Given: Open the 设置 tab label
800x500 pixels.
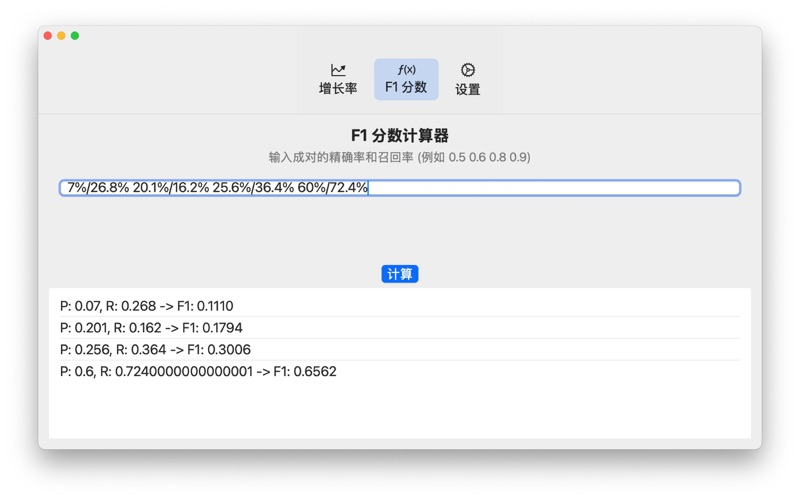Looking at the screenshot, I should click(x=467, y=89).
